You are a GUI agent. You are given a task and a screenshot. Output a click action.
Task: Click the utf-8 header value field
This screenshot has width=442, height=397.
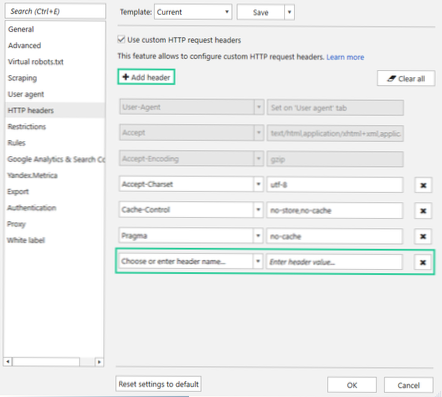click(335, 185)
